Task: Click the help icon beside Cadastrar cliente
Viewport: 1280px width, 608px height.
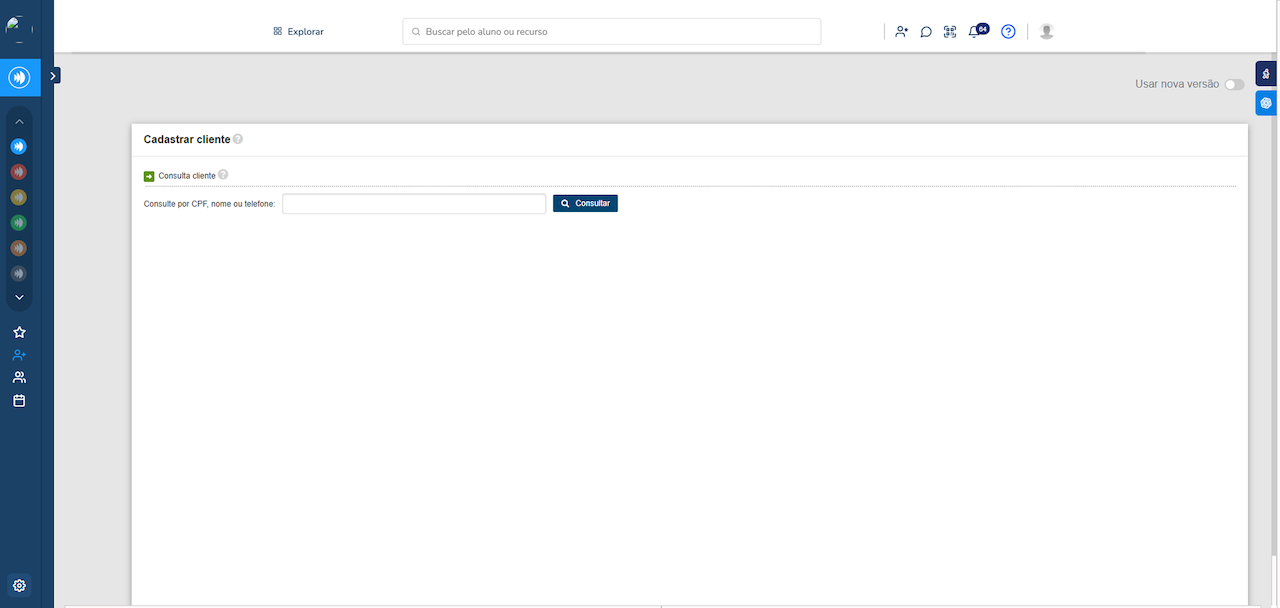Action: 238,140
